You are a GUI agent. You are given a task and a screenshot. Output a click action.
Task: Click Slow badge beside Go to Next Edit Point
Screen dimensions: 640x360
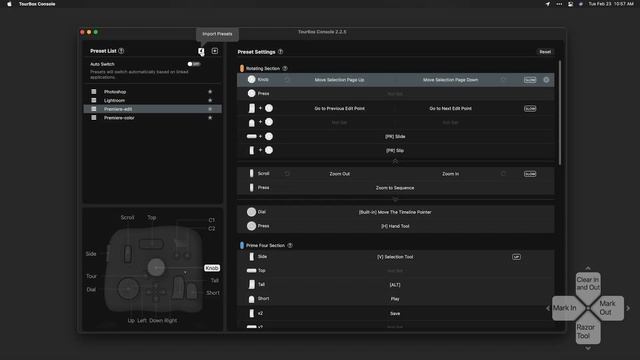tap(530, 109)
